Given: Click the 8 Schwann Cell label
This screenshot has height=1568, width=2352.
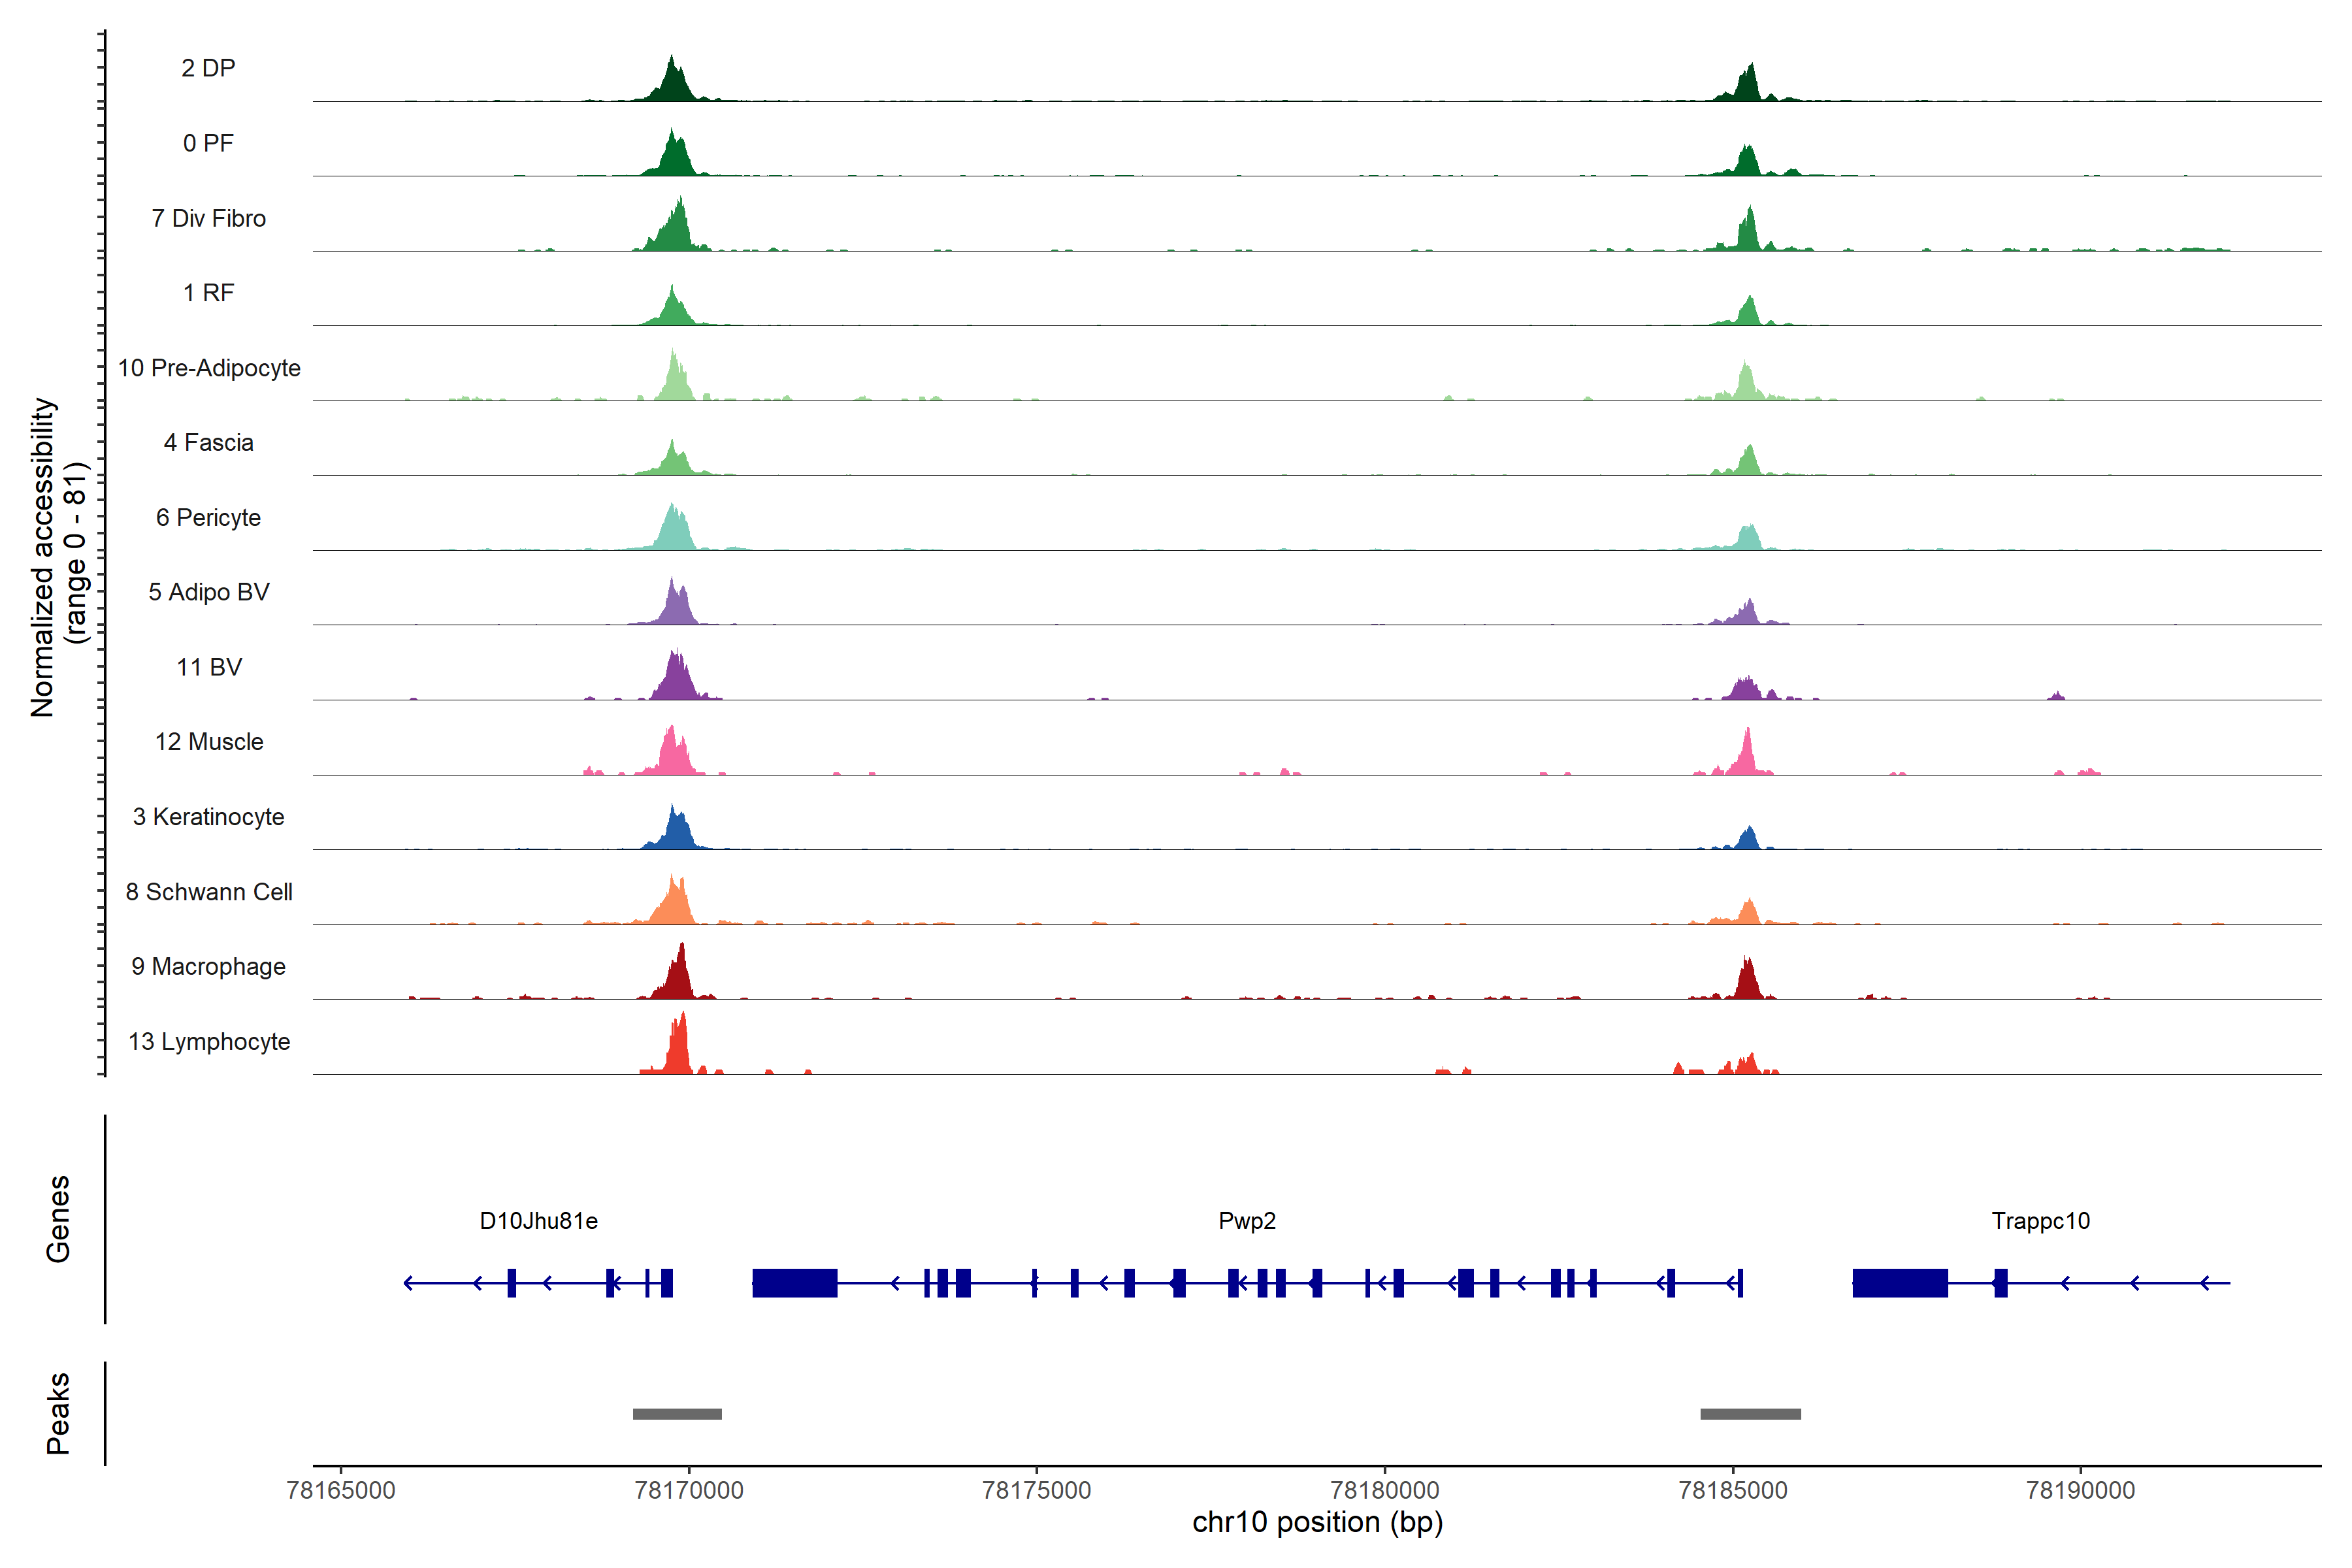Looking at the screenshot, I should click(x=209, y=891).
